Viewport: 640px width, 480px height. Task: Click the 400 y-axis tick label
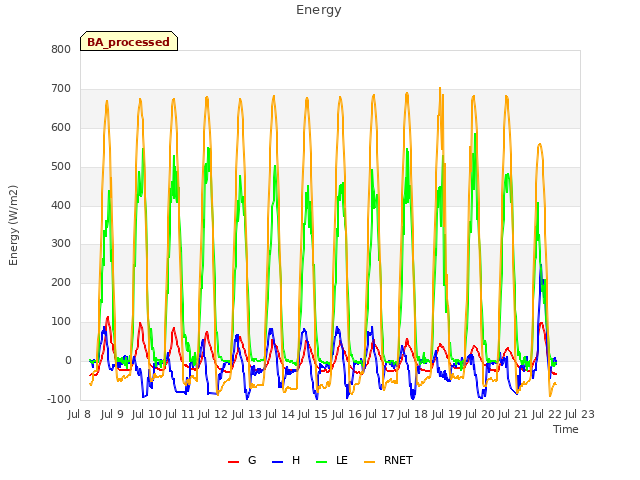(x=61, y=205)
